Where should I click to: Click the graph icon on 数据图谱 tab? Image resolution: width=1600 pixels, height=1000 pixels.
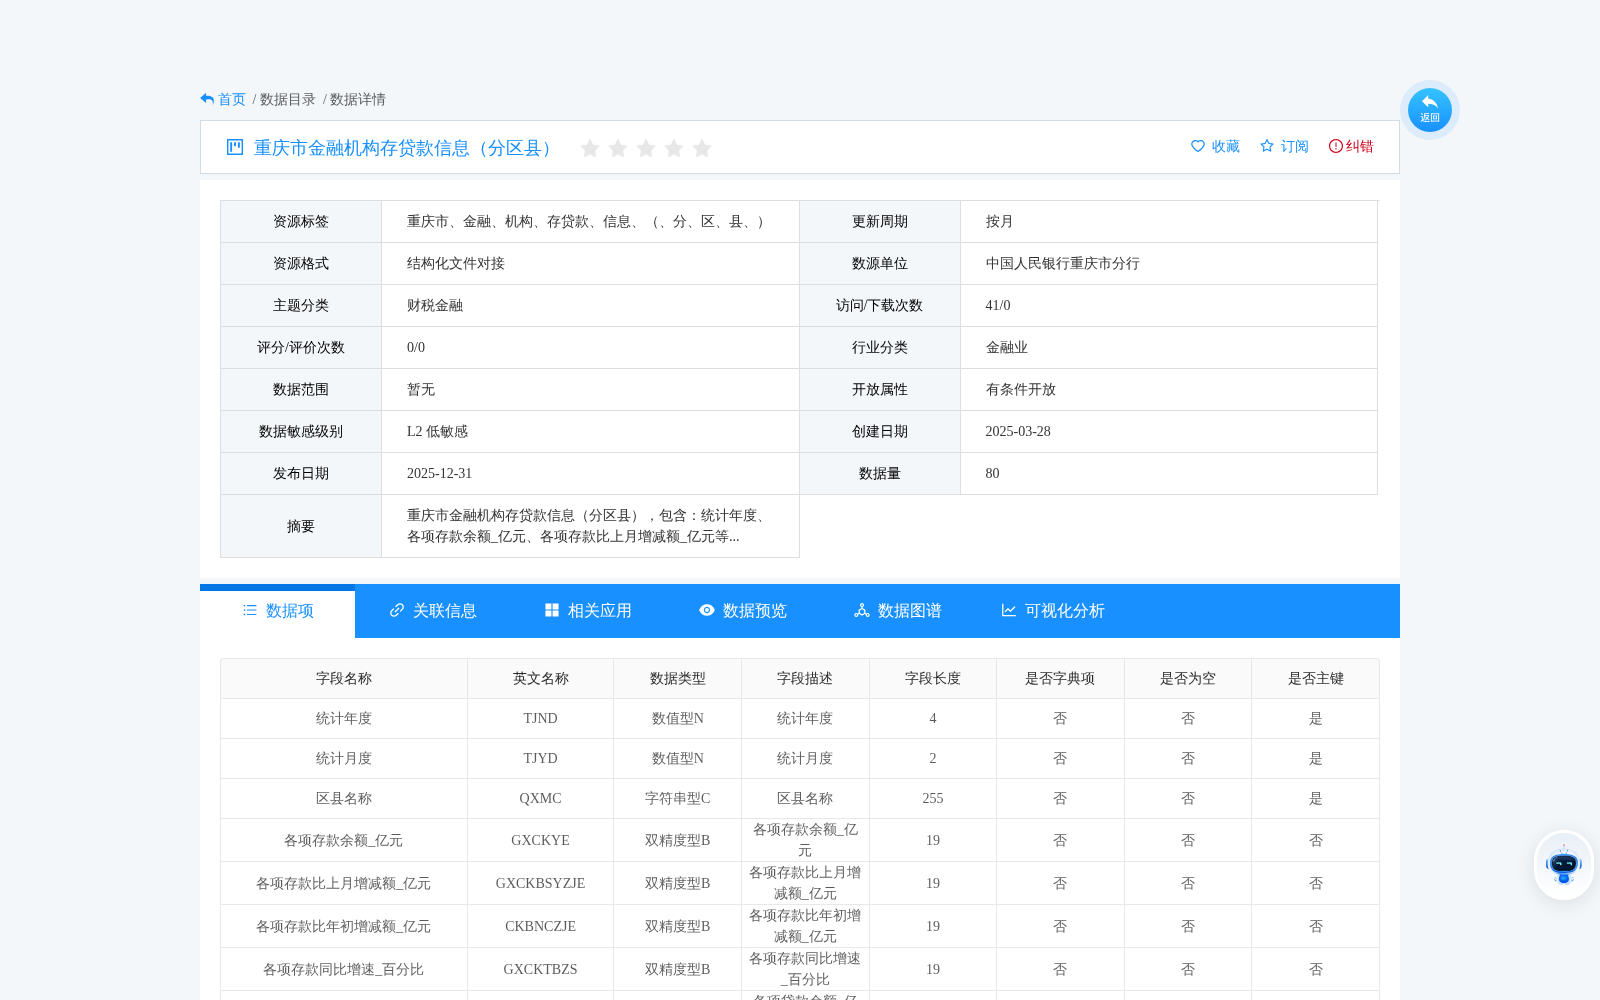click(x=862, y=610)
